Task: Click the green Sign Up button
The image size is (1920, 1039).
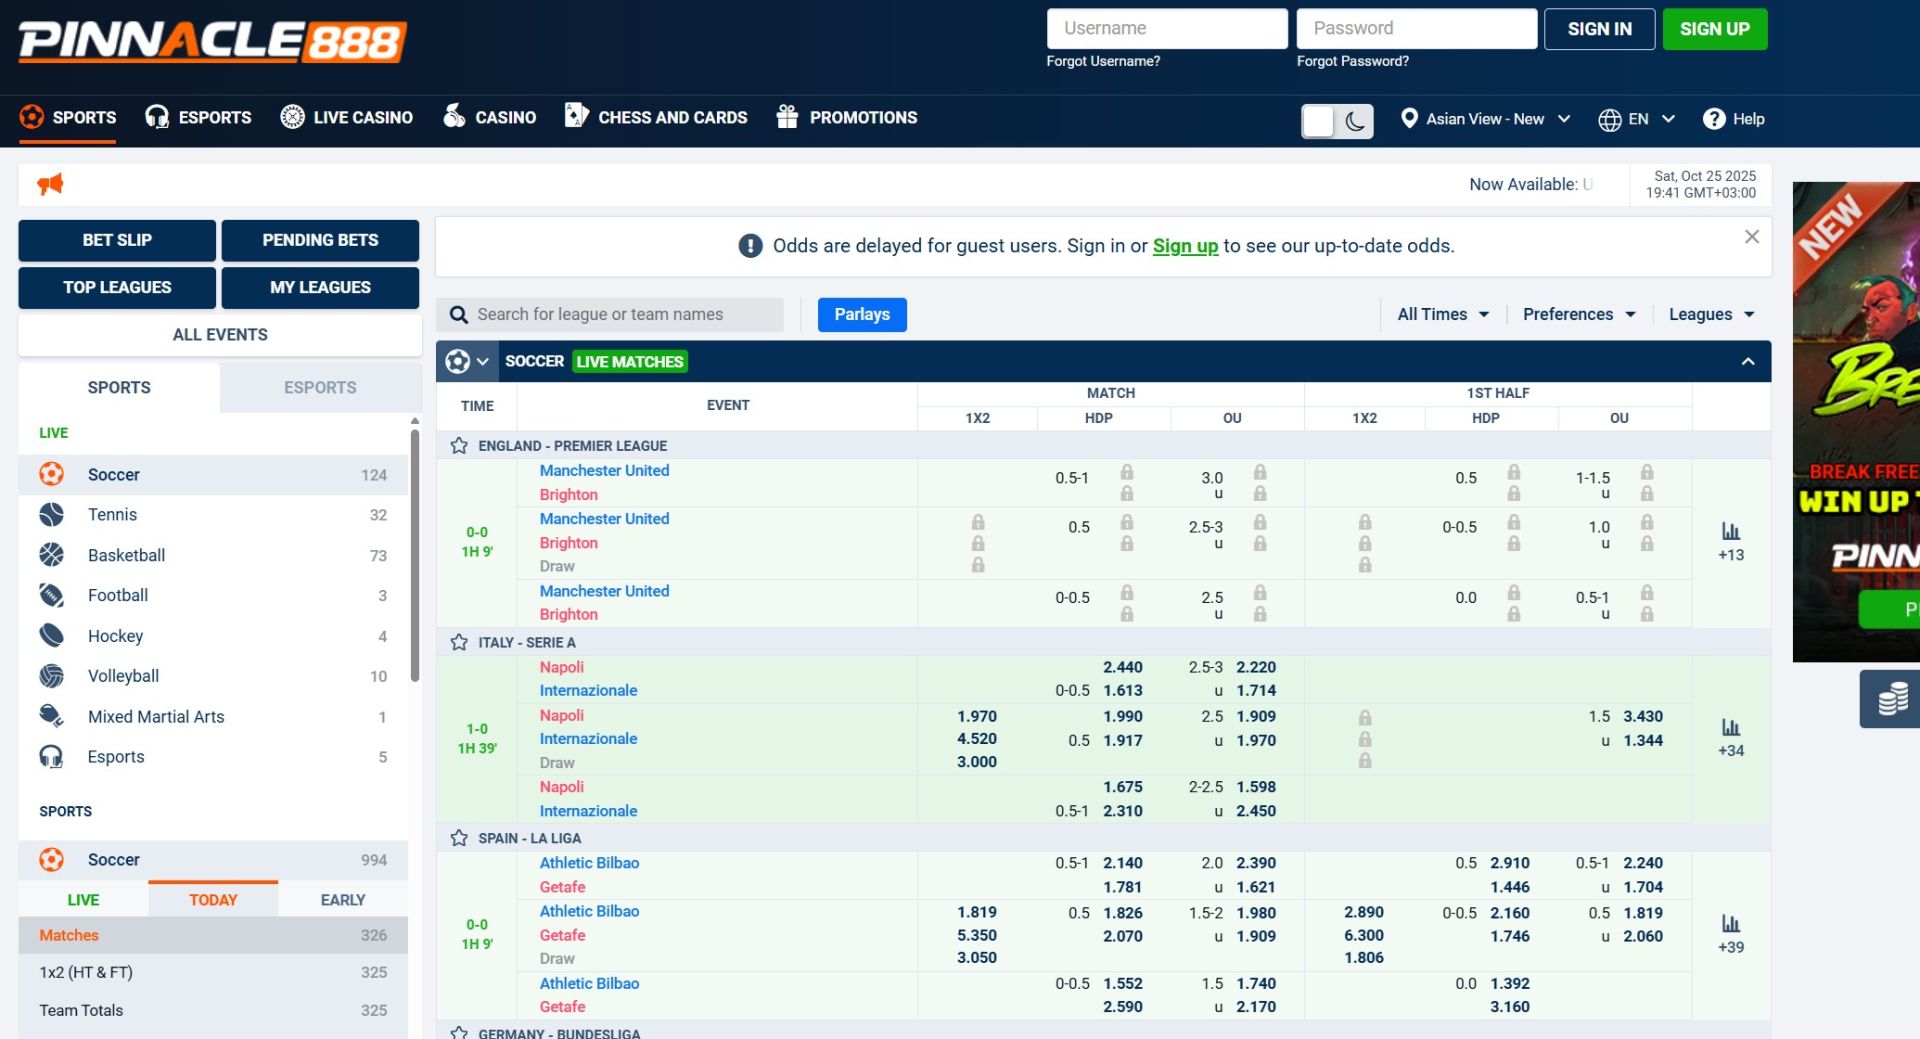Action: (x=1714, y=29)
